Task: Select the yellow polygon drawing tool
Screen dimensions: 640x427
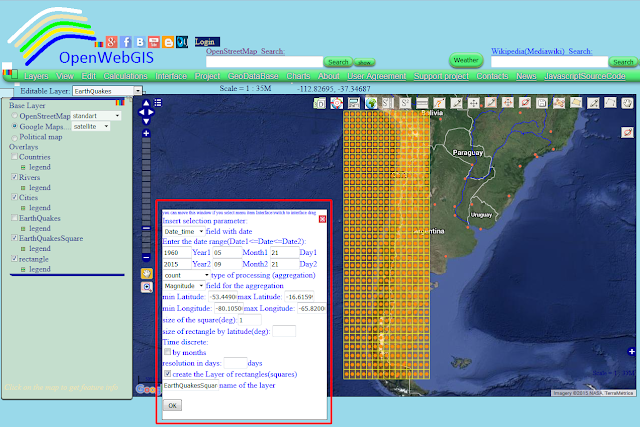Action: pos(576,103)
